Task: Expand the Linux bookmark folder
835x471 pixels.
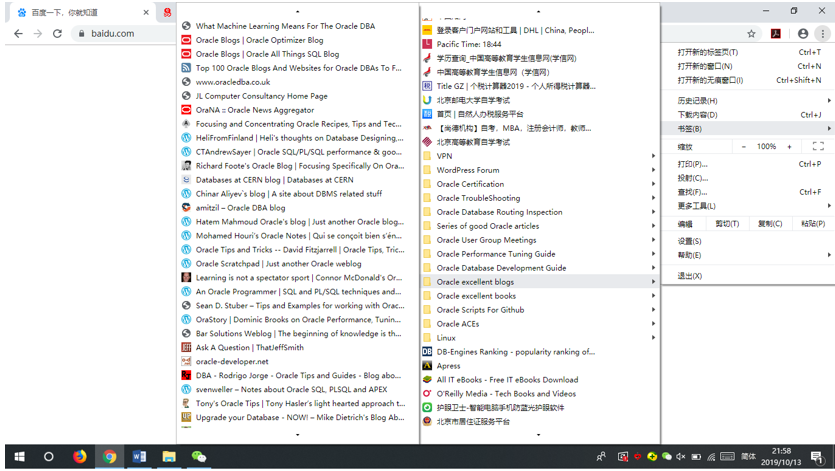Action: pyautogui.click(x=538, y=338)
